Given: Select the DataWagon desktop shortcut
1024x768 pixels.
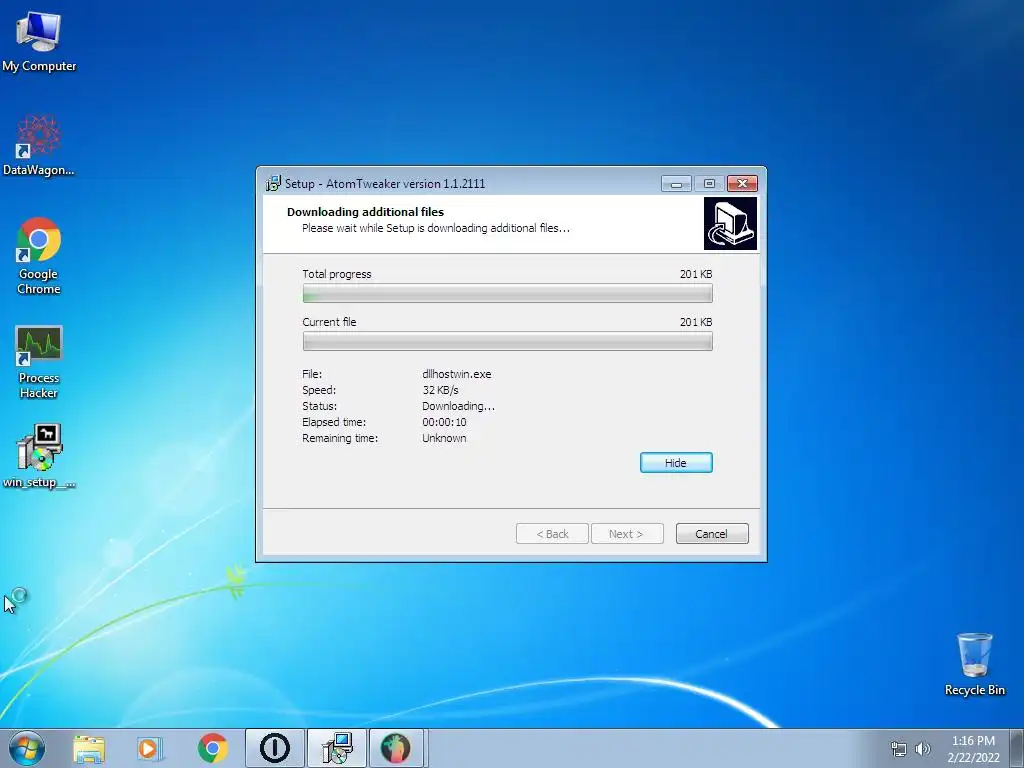Looking at the screenshot, I should pos(39,145).
